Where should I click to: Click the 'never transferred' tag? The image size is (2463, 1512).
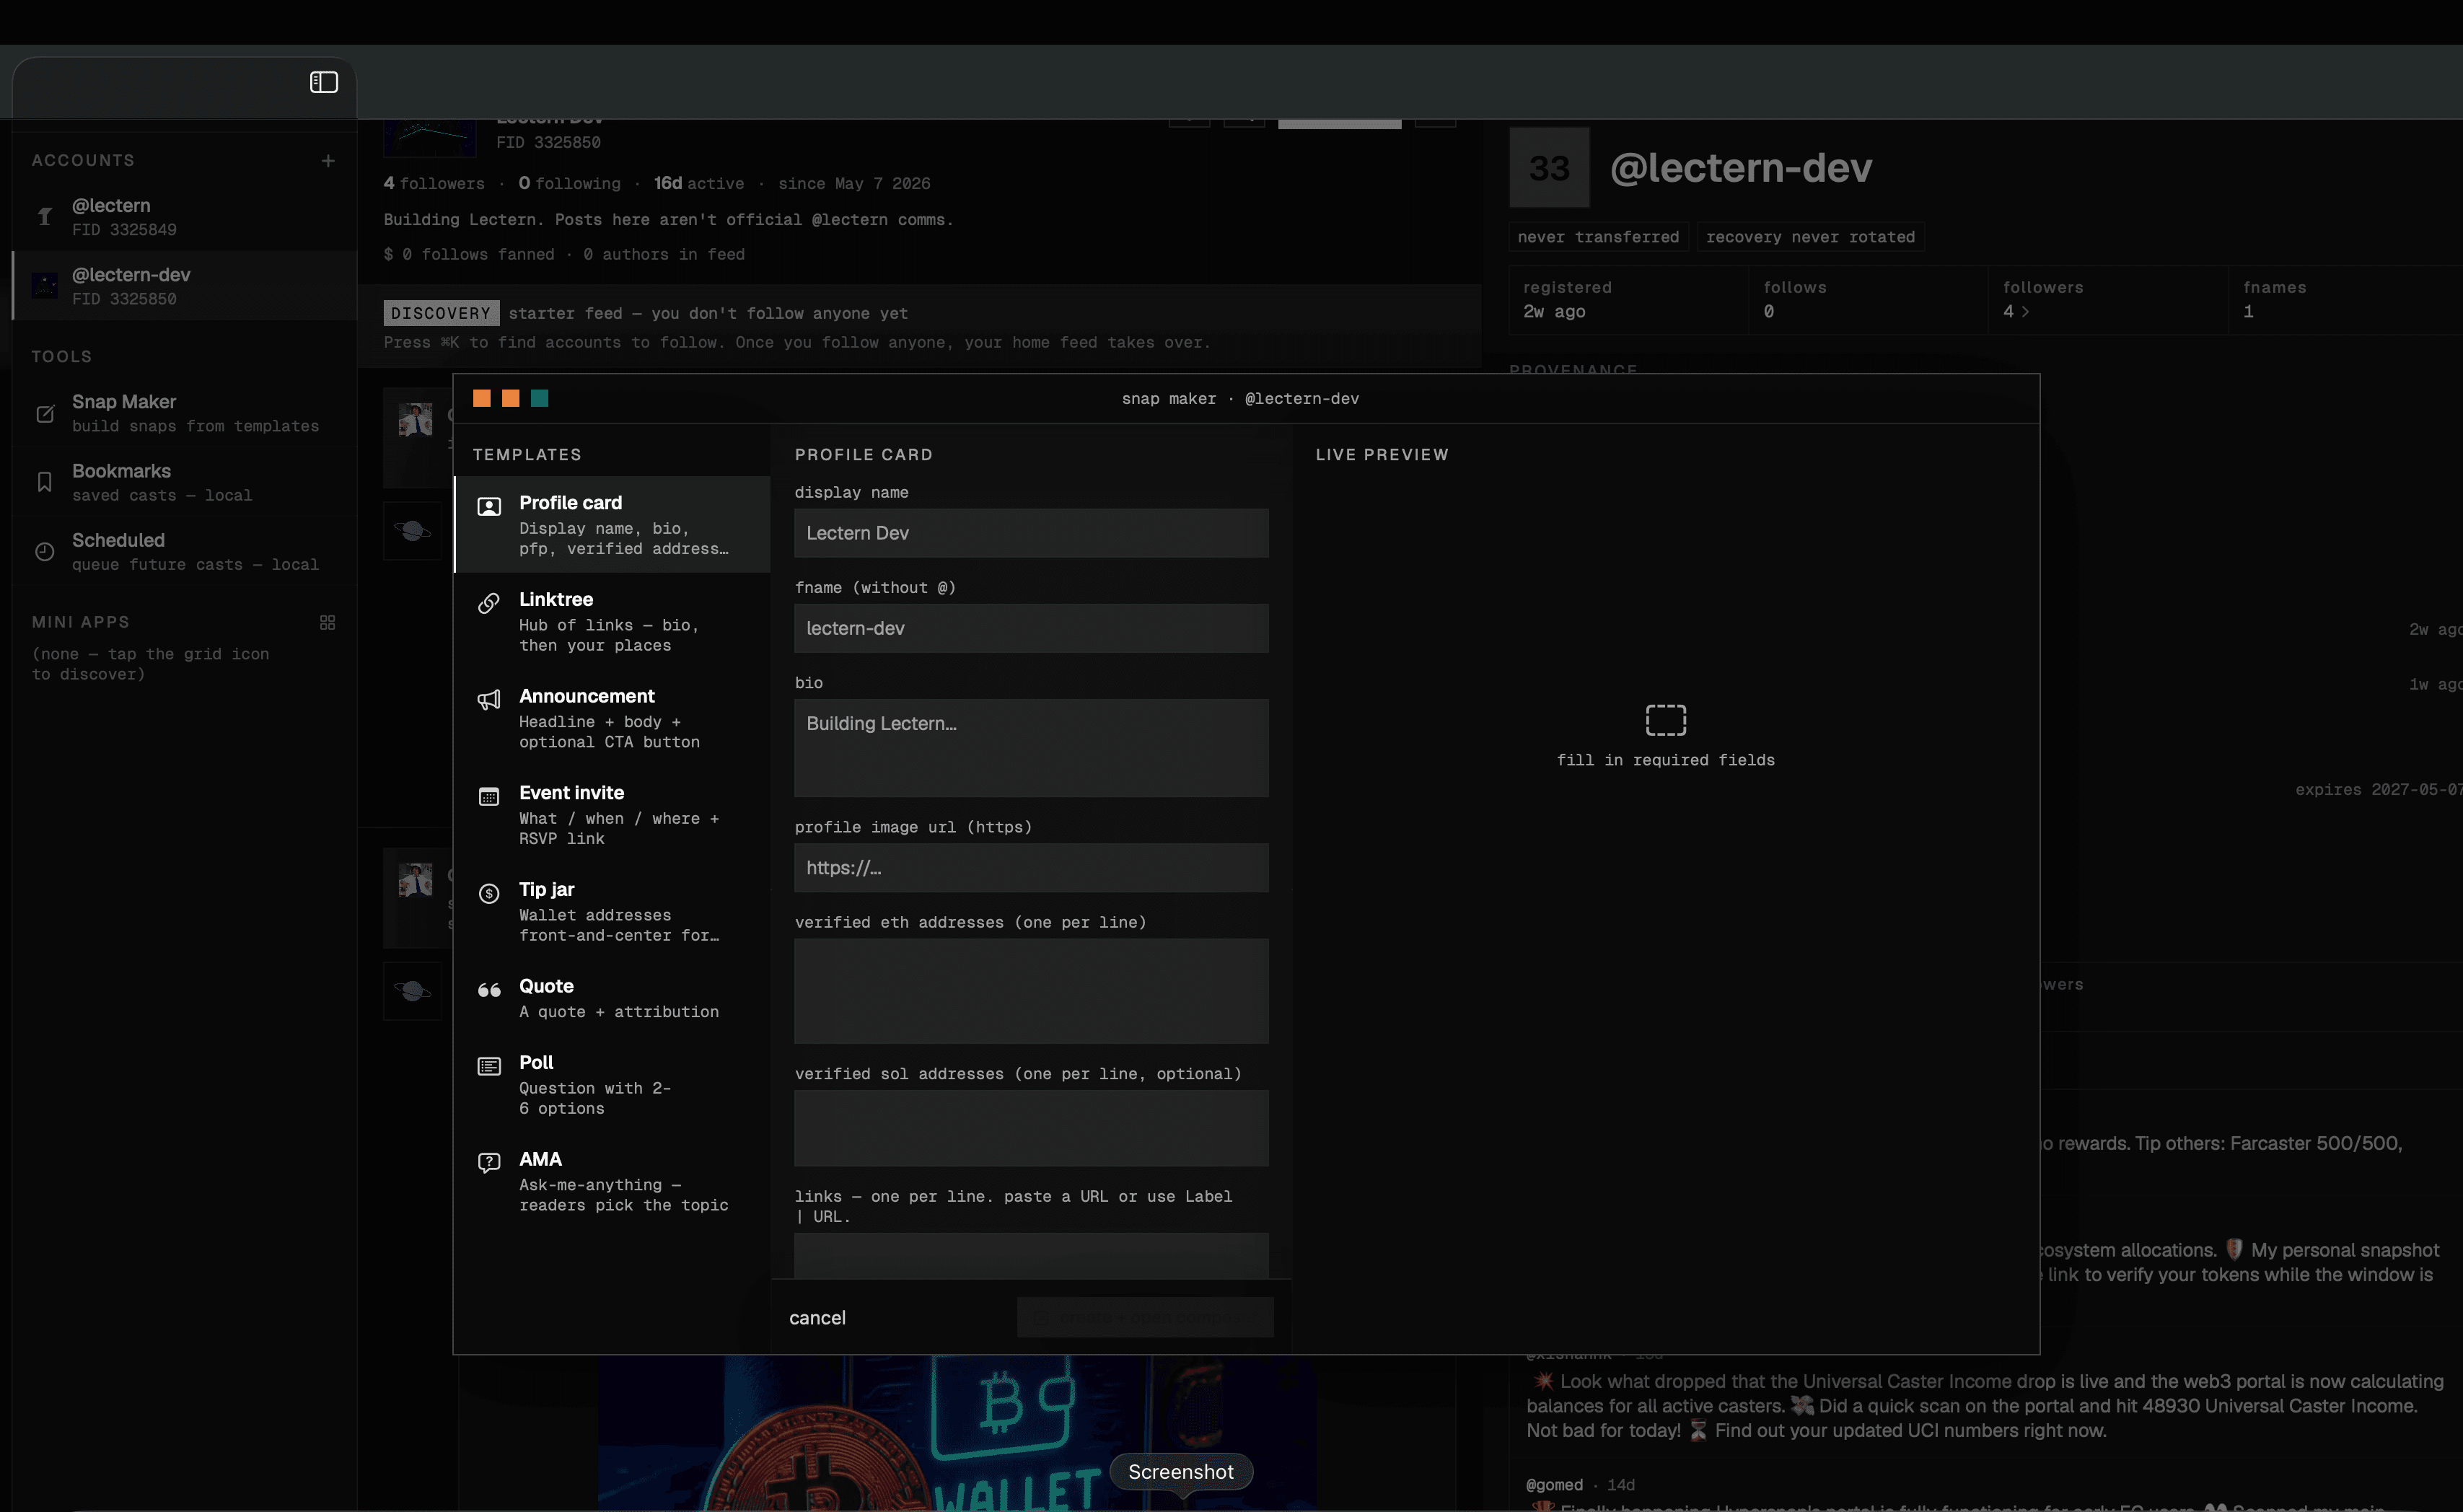(x=1598, y=237)
